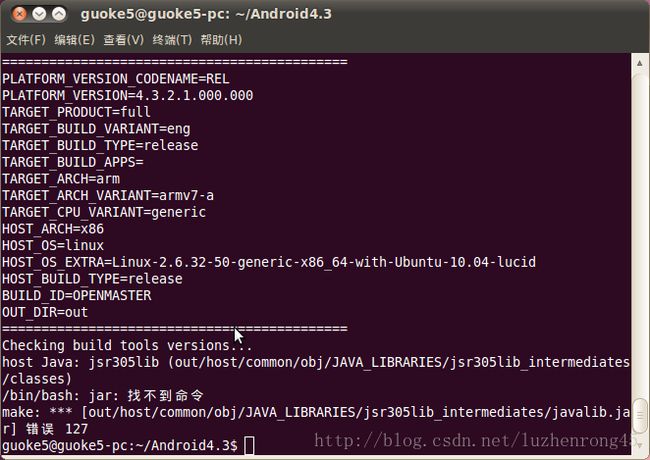
Task: Click the cursor block at the shell prompt
Action: 249,445
